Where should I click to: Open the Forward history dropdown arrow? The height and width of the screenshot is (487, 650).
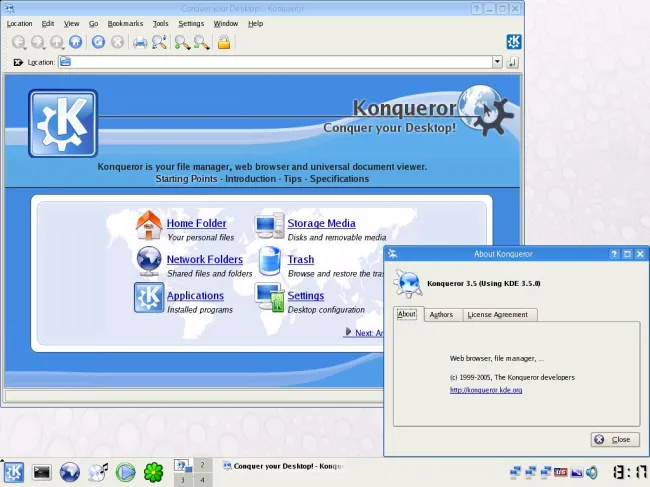44,49
